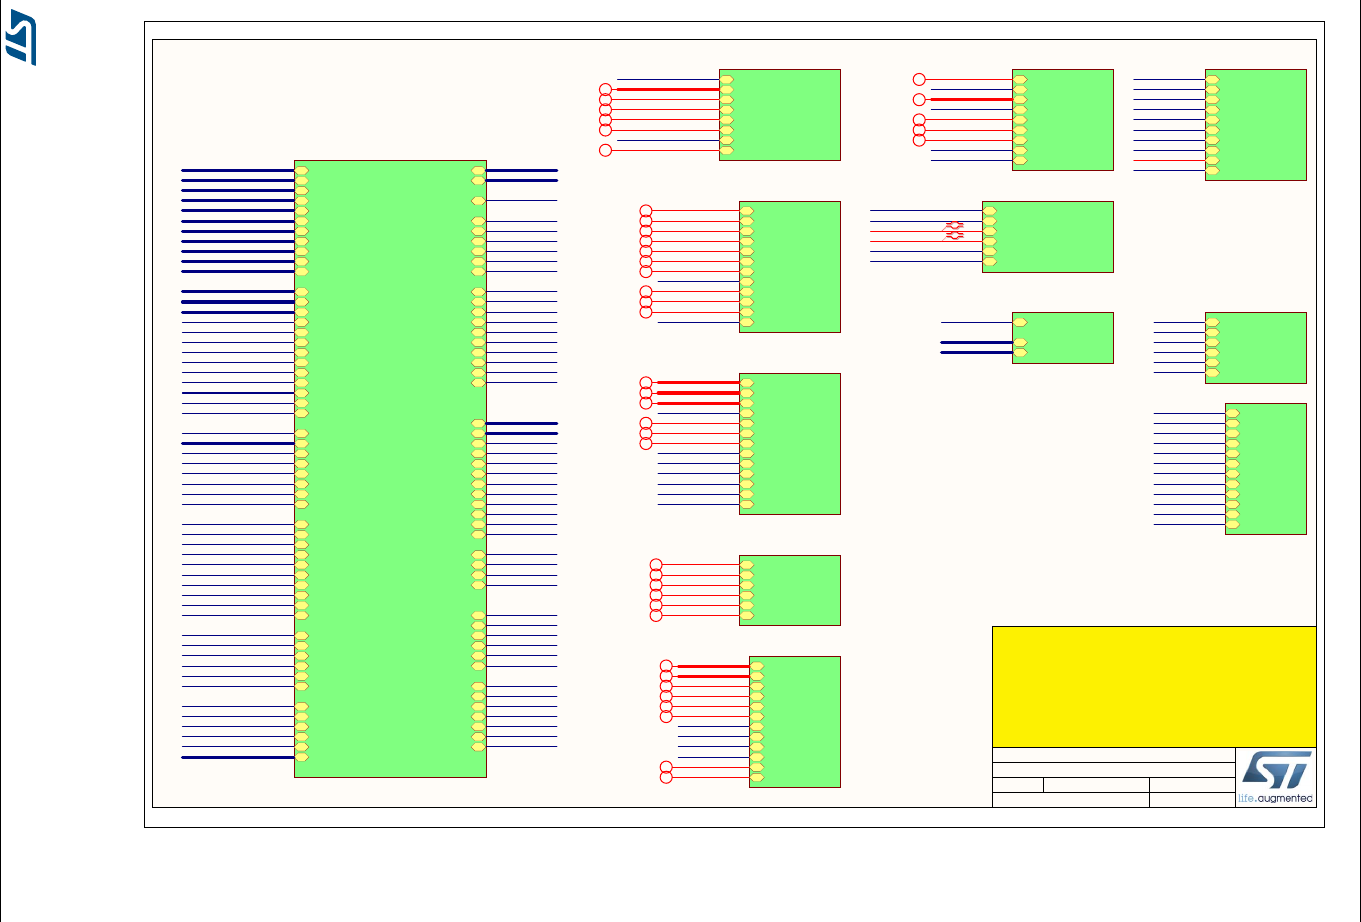Select the tallest green sheet block

click(x=390, y=469)
